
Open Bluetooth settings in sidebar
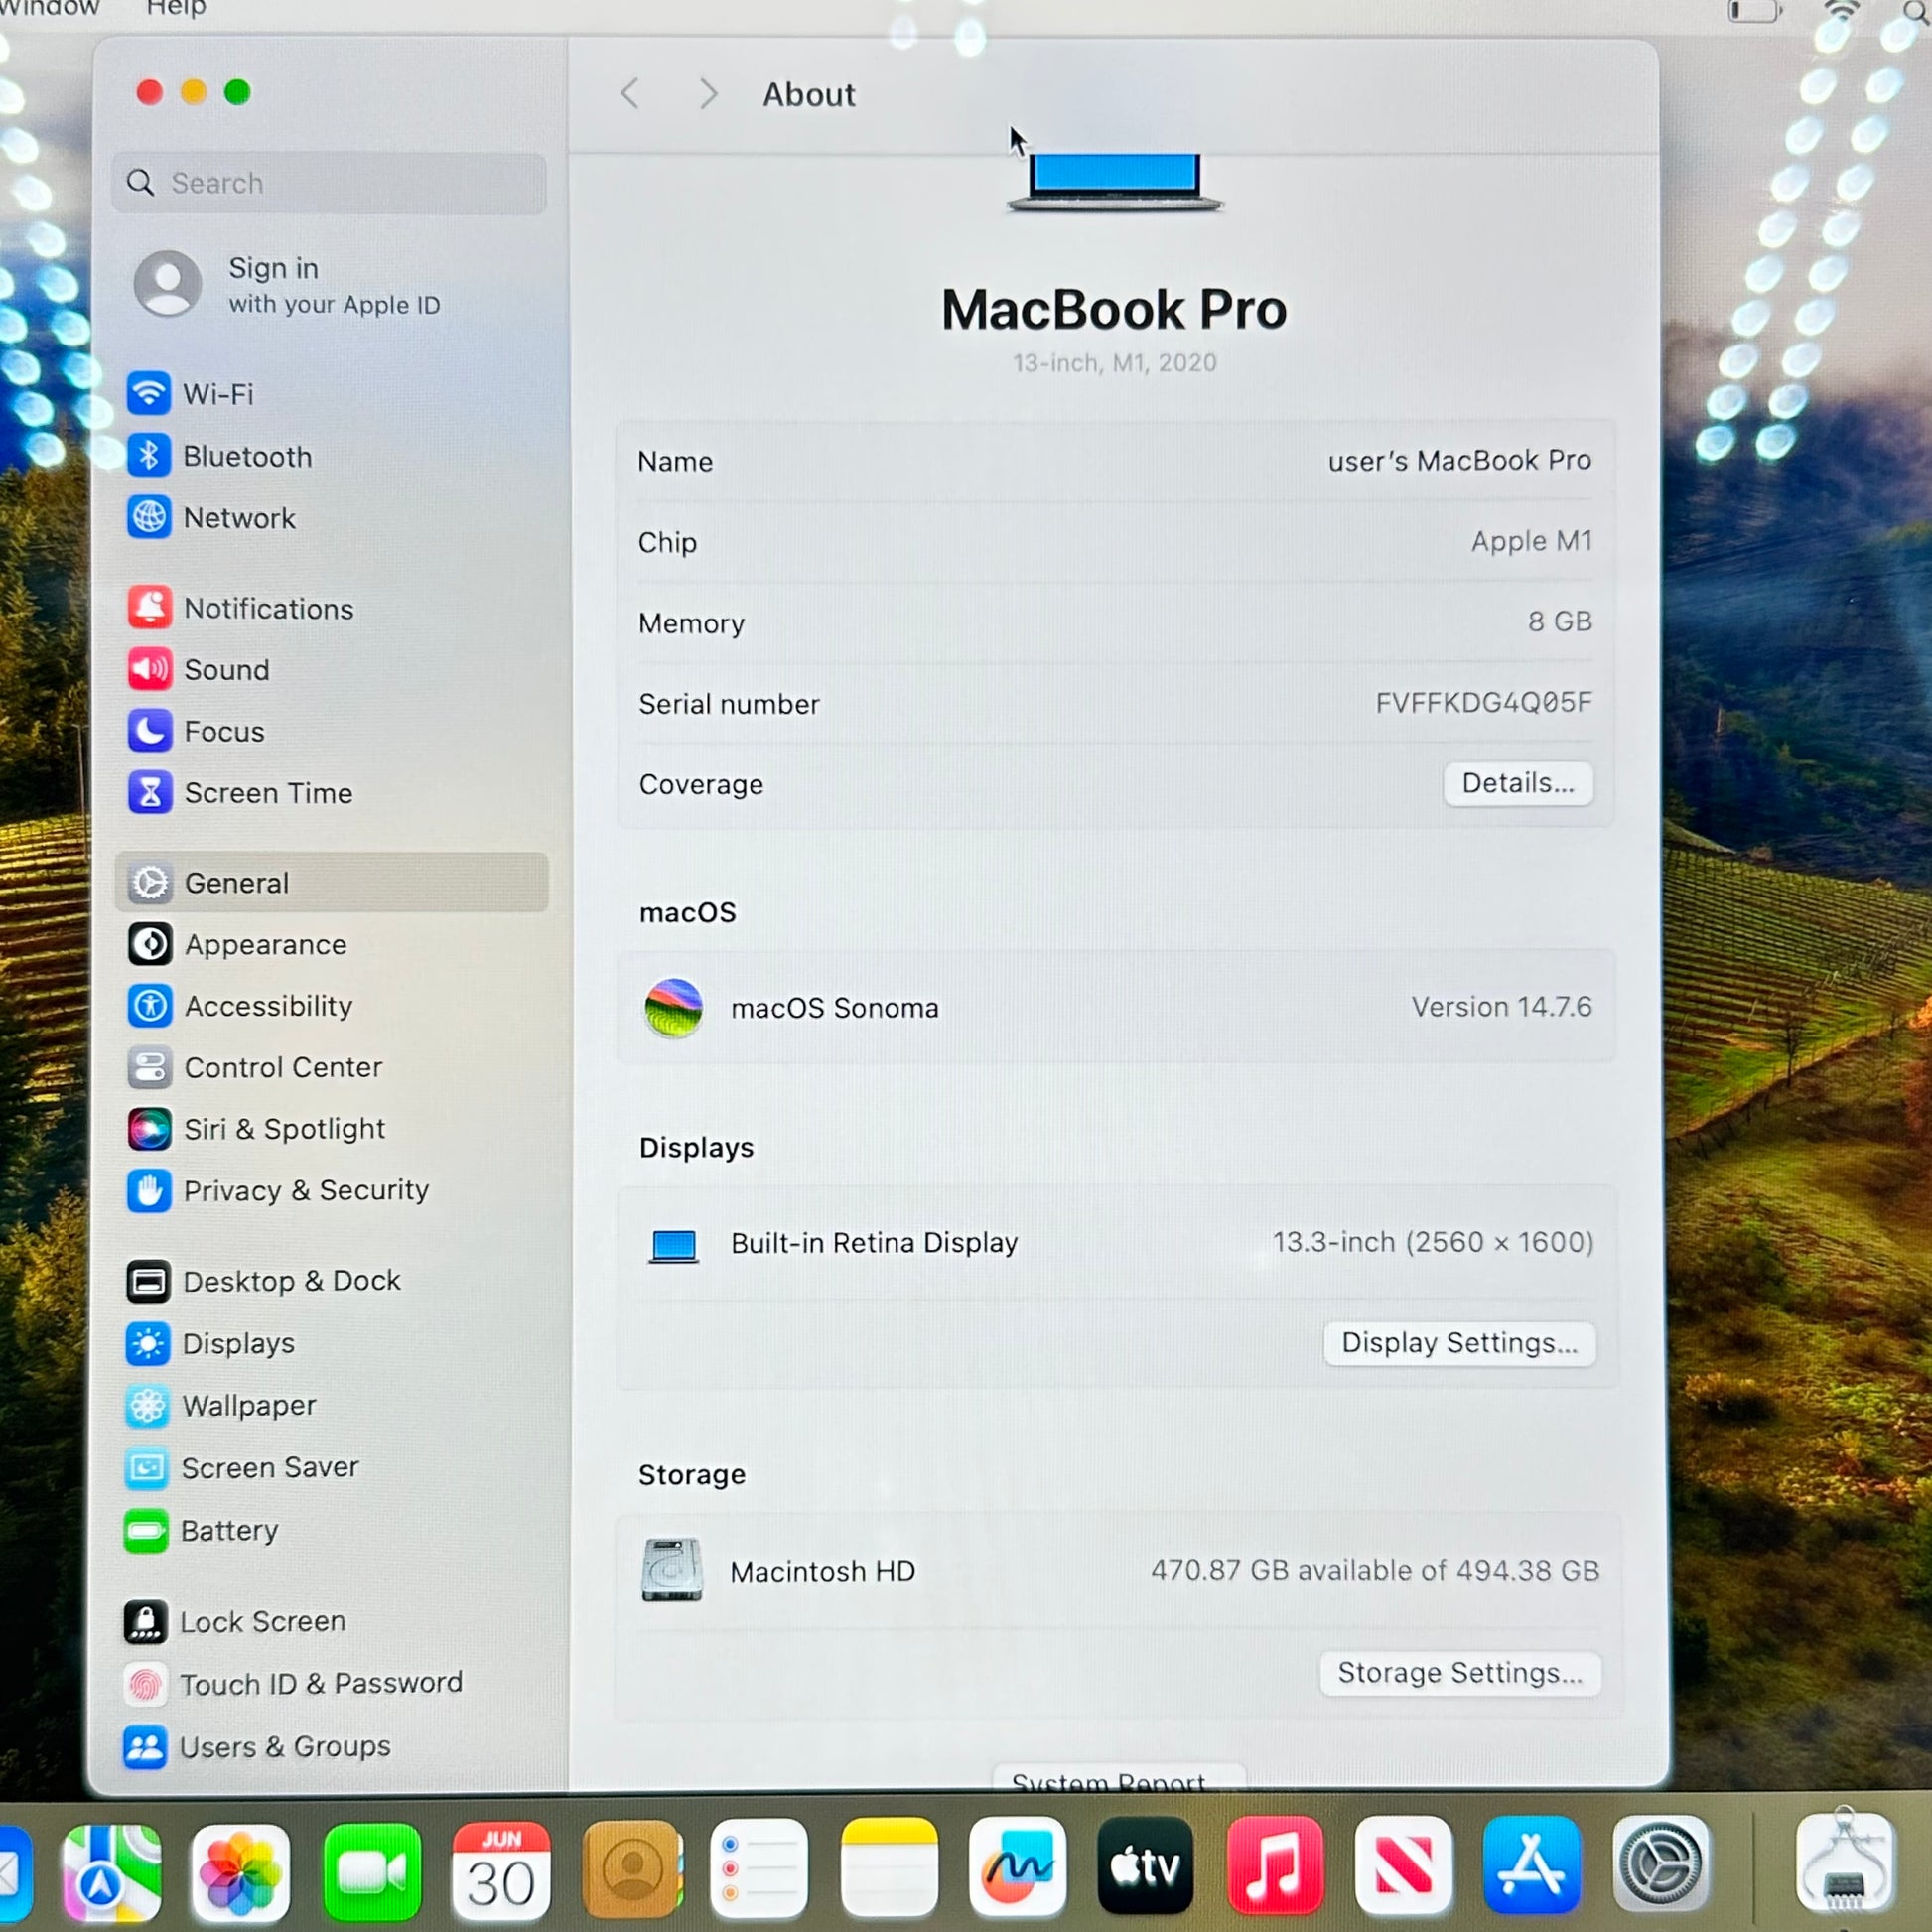(220, 456)
